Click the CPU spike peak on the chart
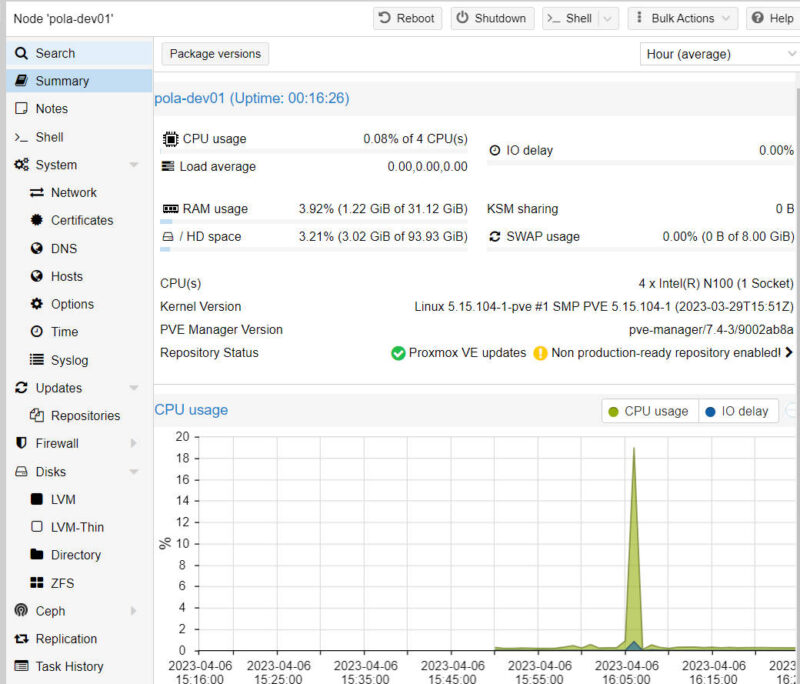This screenshot has height=684, width=800. coord(634,448)
